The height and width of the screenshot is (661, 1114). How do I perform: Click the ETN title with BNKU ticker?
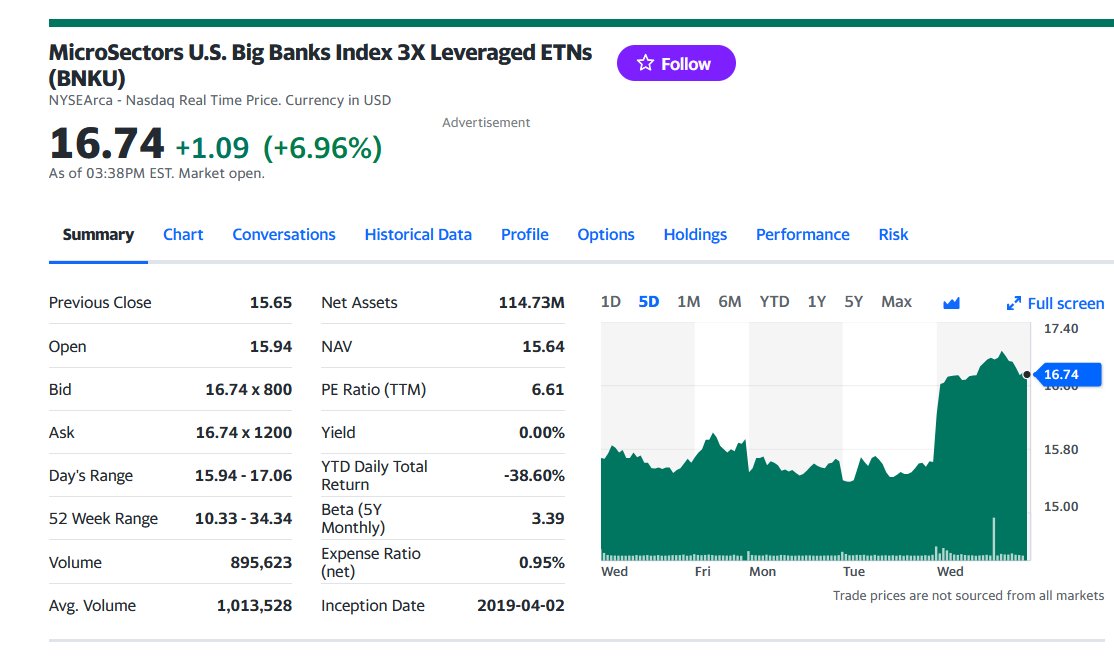point(320,65)
